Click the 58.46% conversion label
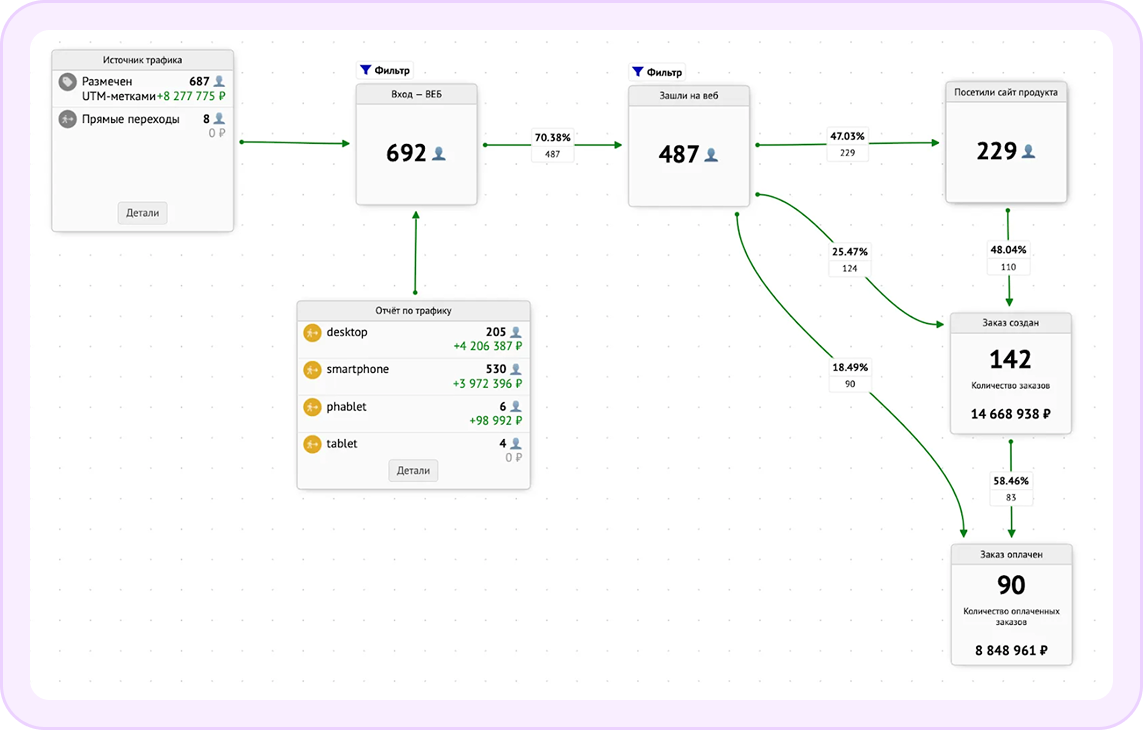Image resolution: width=1143 pixels, height=730 pixels. click(1011, 480)
